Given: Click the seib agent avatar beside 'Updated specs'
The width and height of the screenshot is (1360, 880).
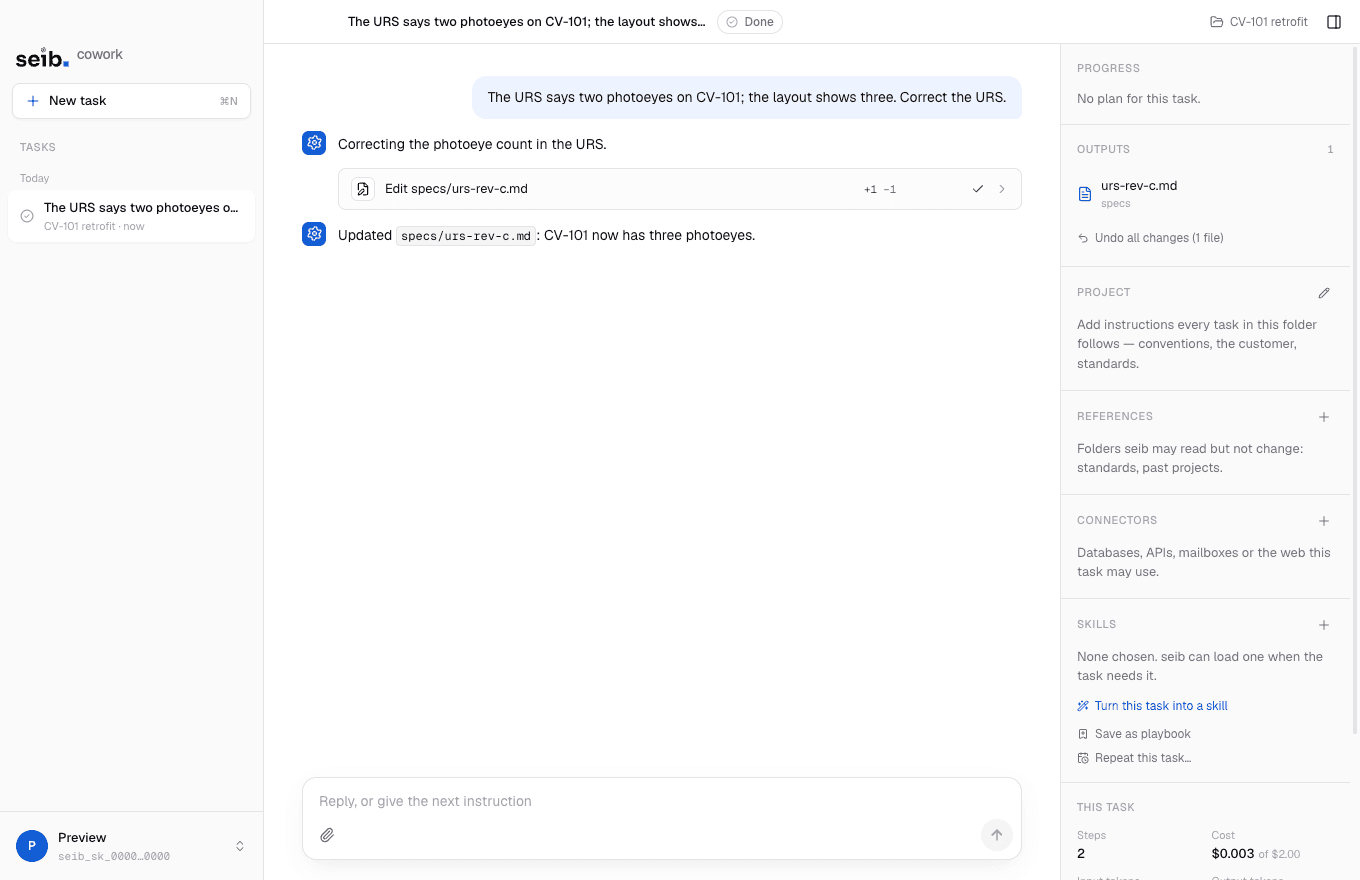Looking at the screenshot, I should [314, 234].
